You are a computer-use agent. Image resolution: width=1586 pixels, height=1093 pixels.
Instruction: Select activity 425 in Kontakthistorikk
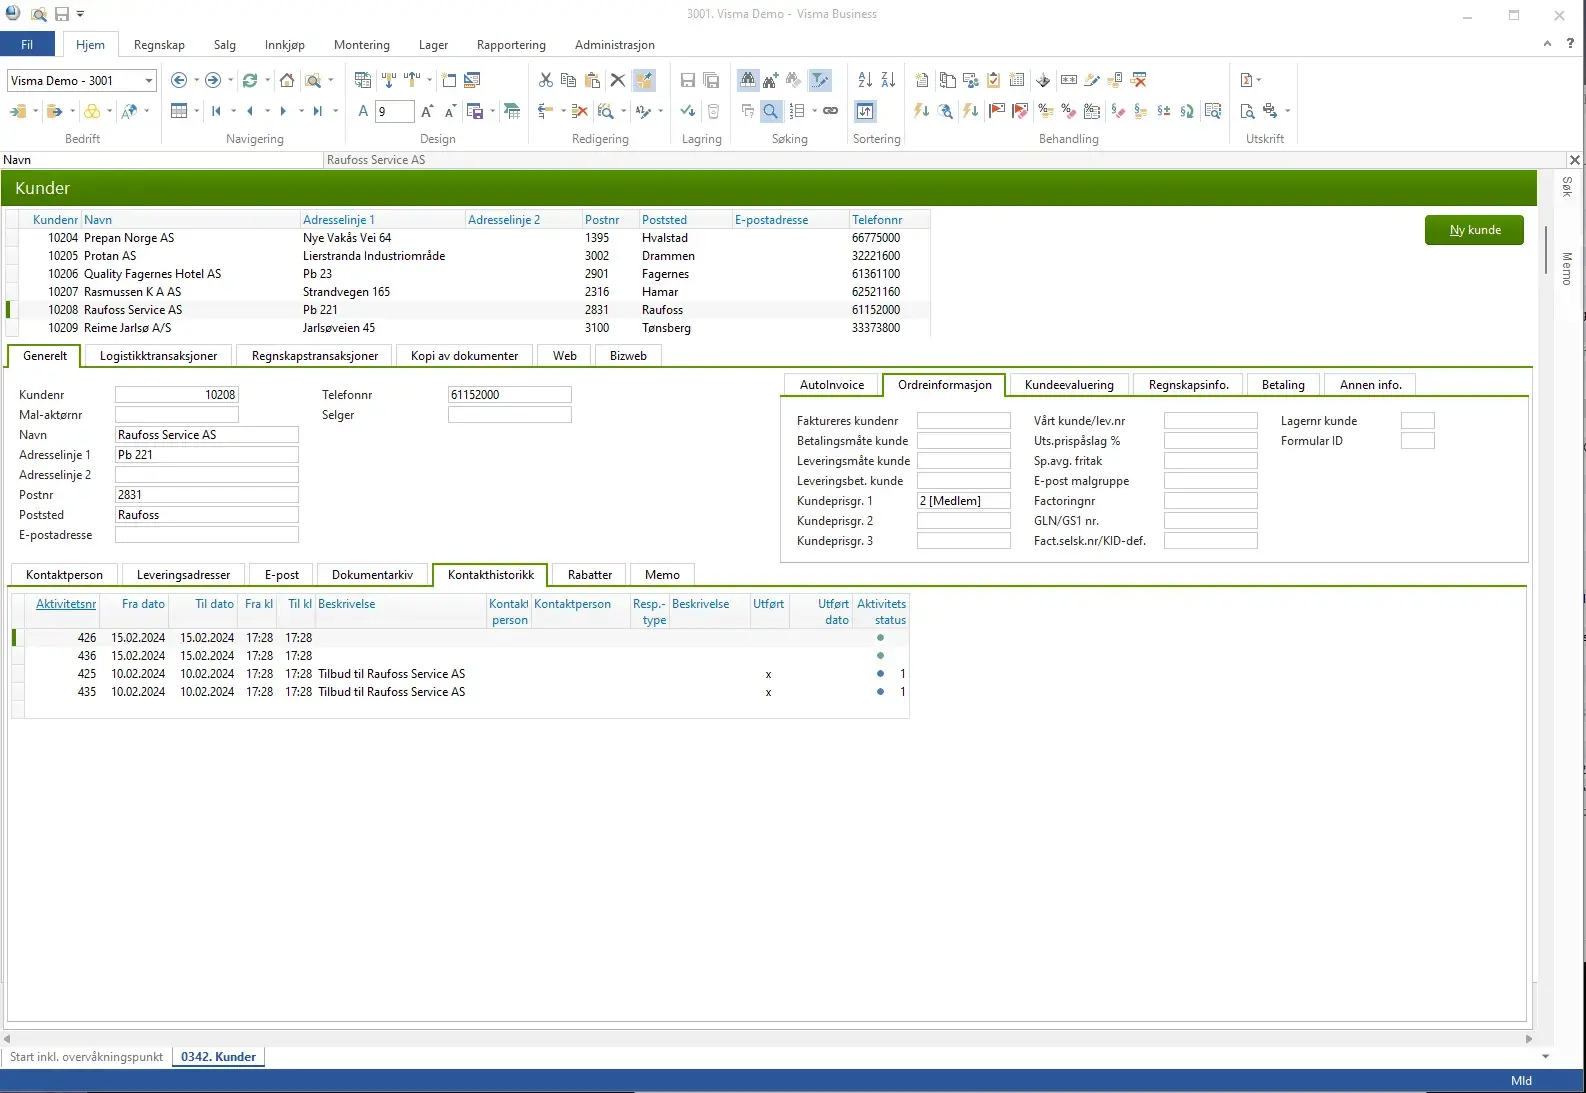pyautogui.click(x=460, y=674)
